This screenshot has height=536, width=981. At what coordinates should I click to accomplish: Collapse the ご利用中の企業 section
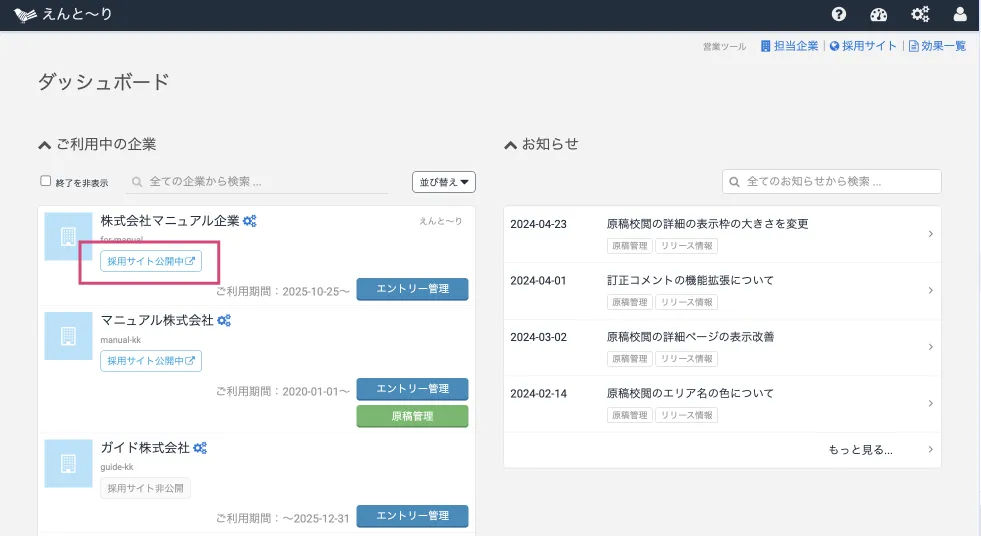coord(44,145)
